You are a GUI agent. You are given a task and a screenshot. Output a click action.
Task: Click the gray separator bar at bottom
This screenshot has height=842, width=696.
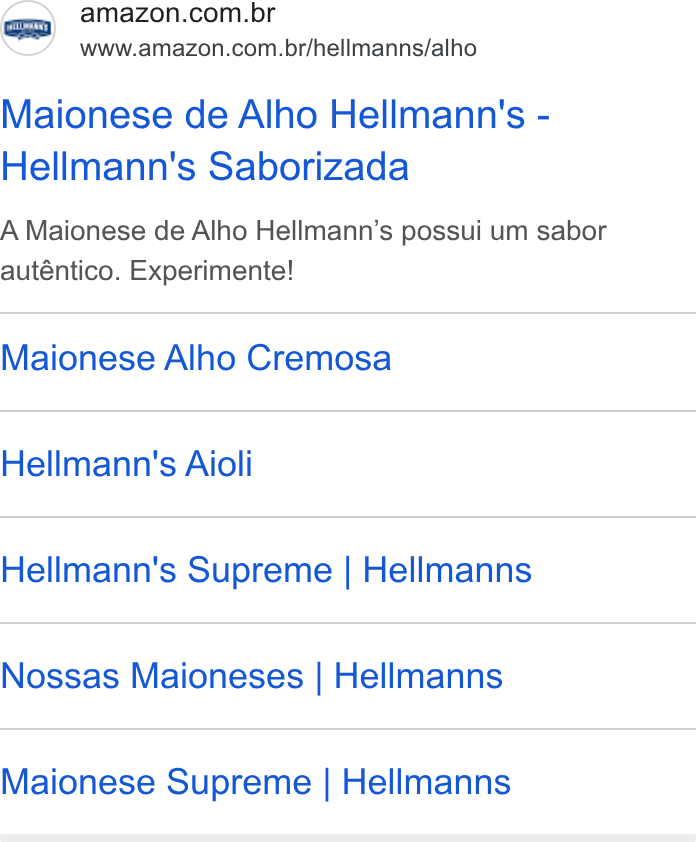point(348,838)
